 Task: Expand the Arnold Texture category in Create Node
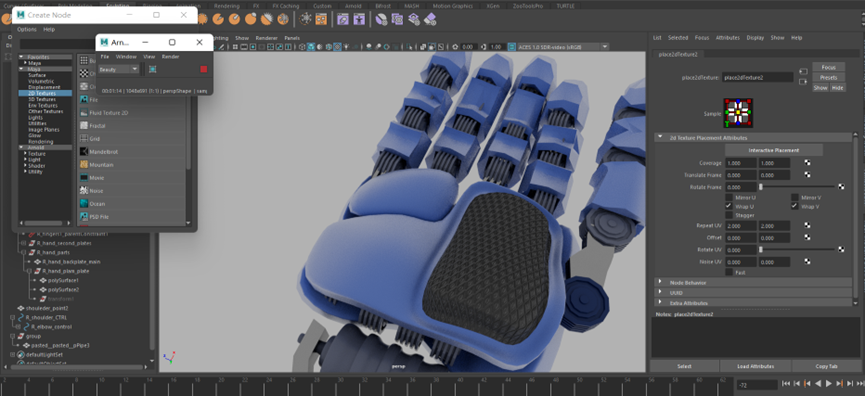(x=25, y=153)
